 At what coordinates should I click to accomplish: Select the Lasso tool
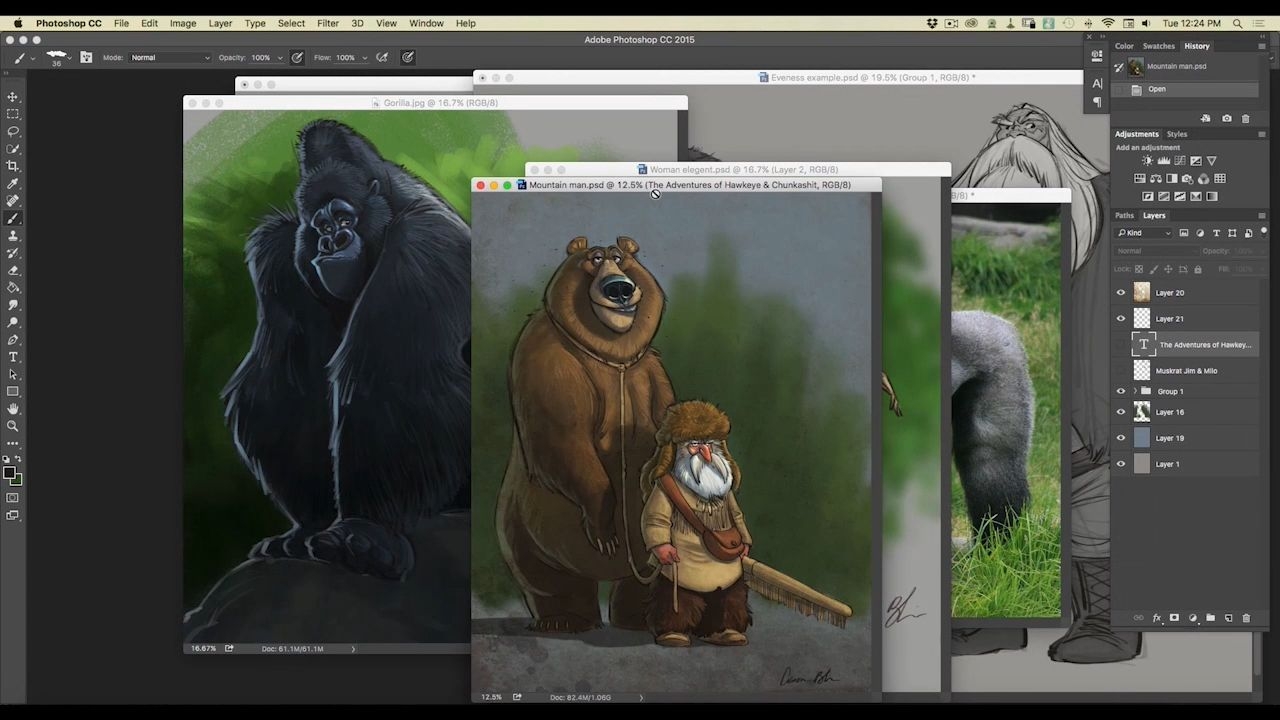coord(13,131)
